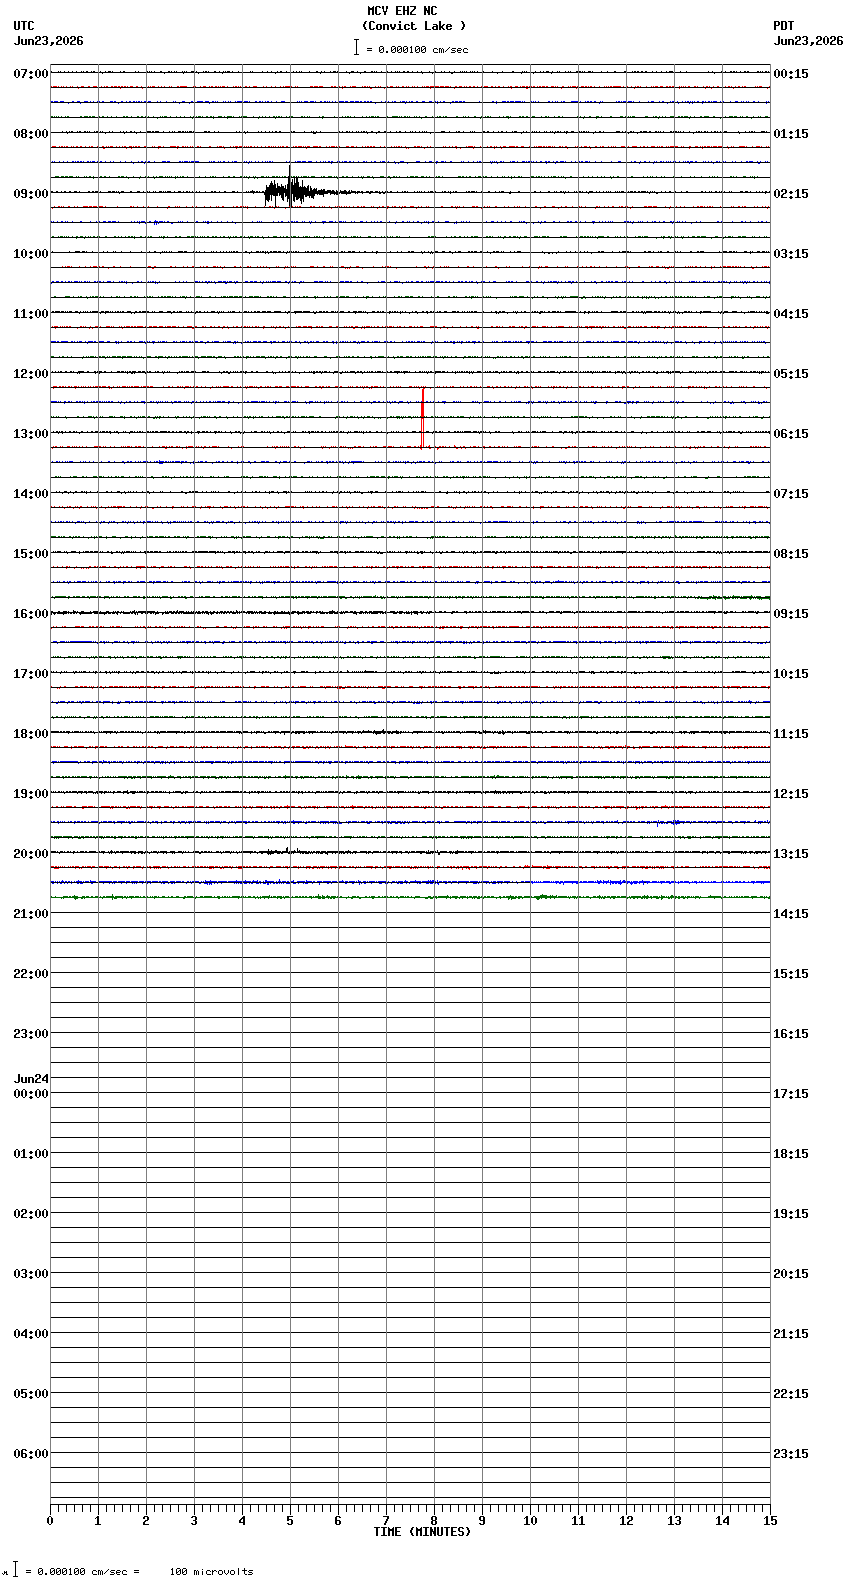Click the red vertical spike near 13:00 UTC
The height and width of the screenshot is (1584, 850).
click(423, 418)
